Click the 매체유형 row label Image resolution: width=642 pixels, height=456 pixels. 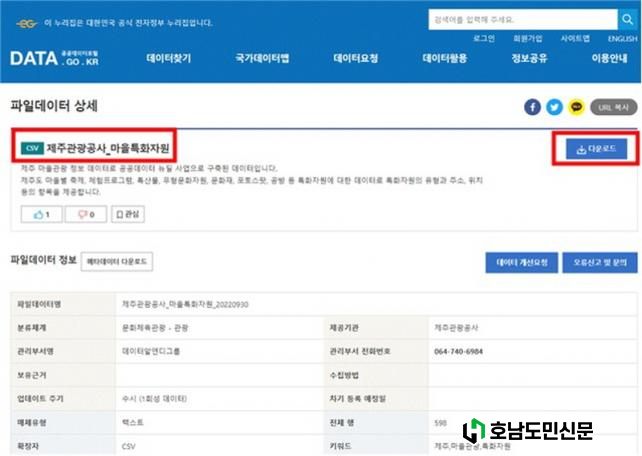(32, 422)
